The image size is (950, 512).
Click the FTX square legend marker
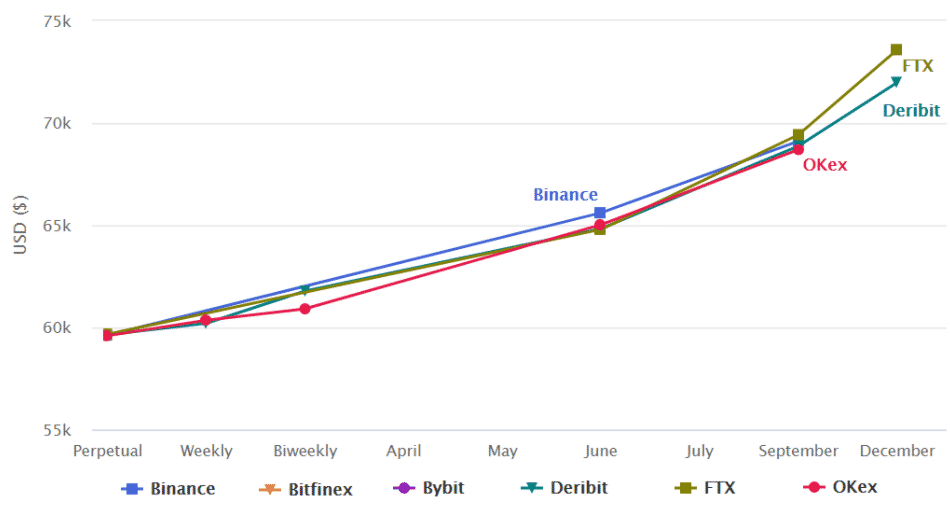686,488
